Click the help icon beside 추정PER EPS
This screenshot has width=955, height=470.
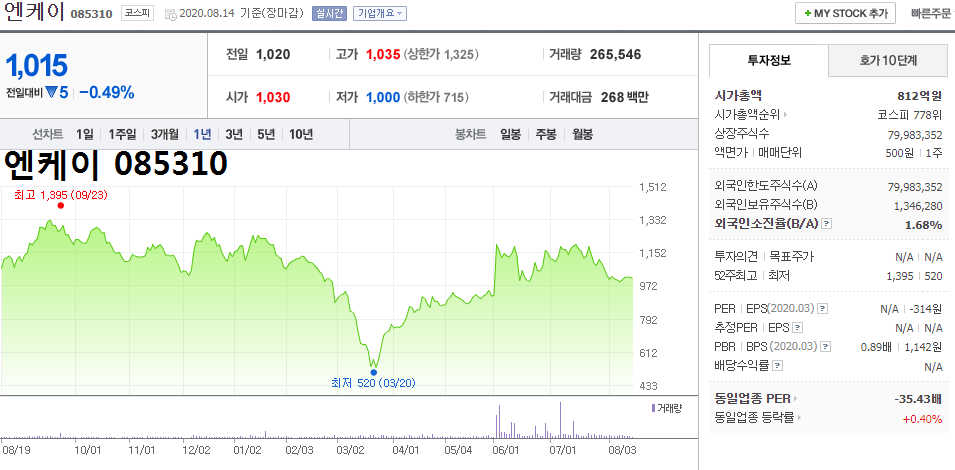797,328
